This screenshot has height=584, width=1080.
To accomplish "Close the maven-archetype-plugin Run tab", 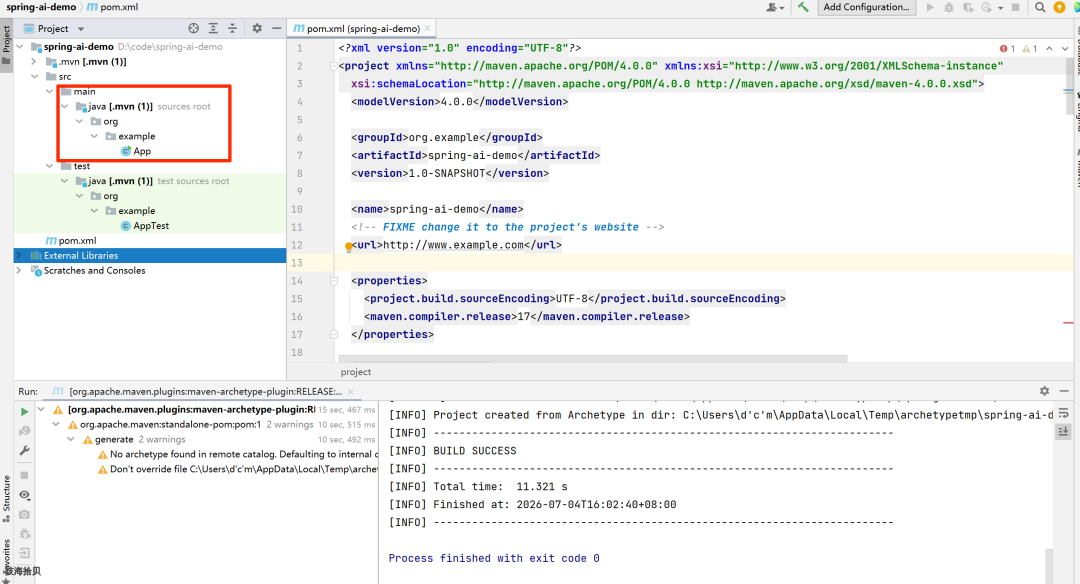I will 351,391.
